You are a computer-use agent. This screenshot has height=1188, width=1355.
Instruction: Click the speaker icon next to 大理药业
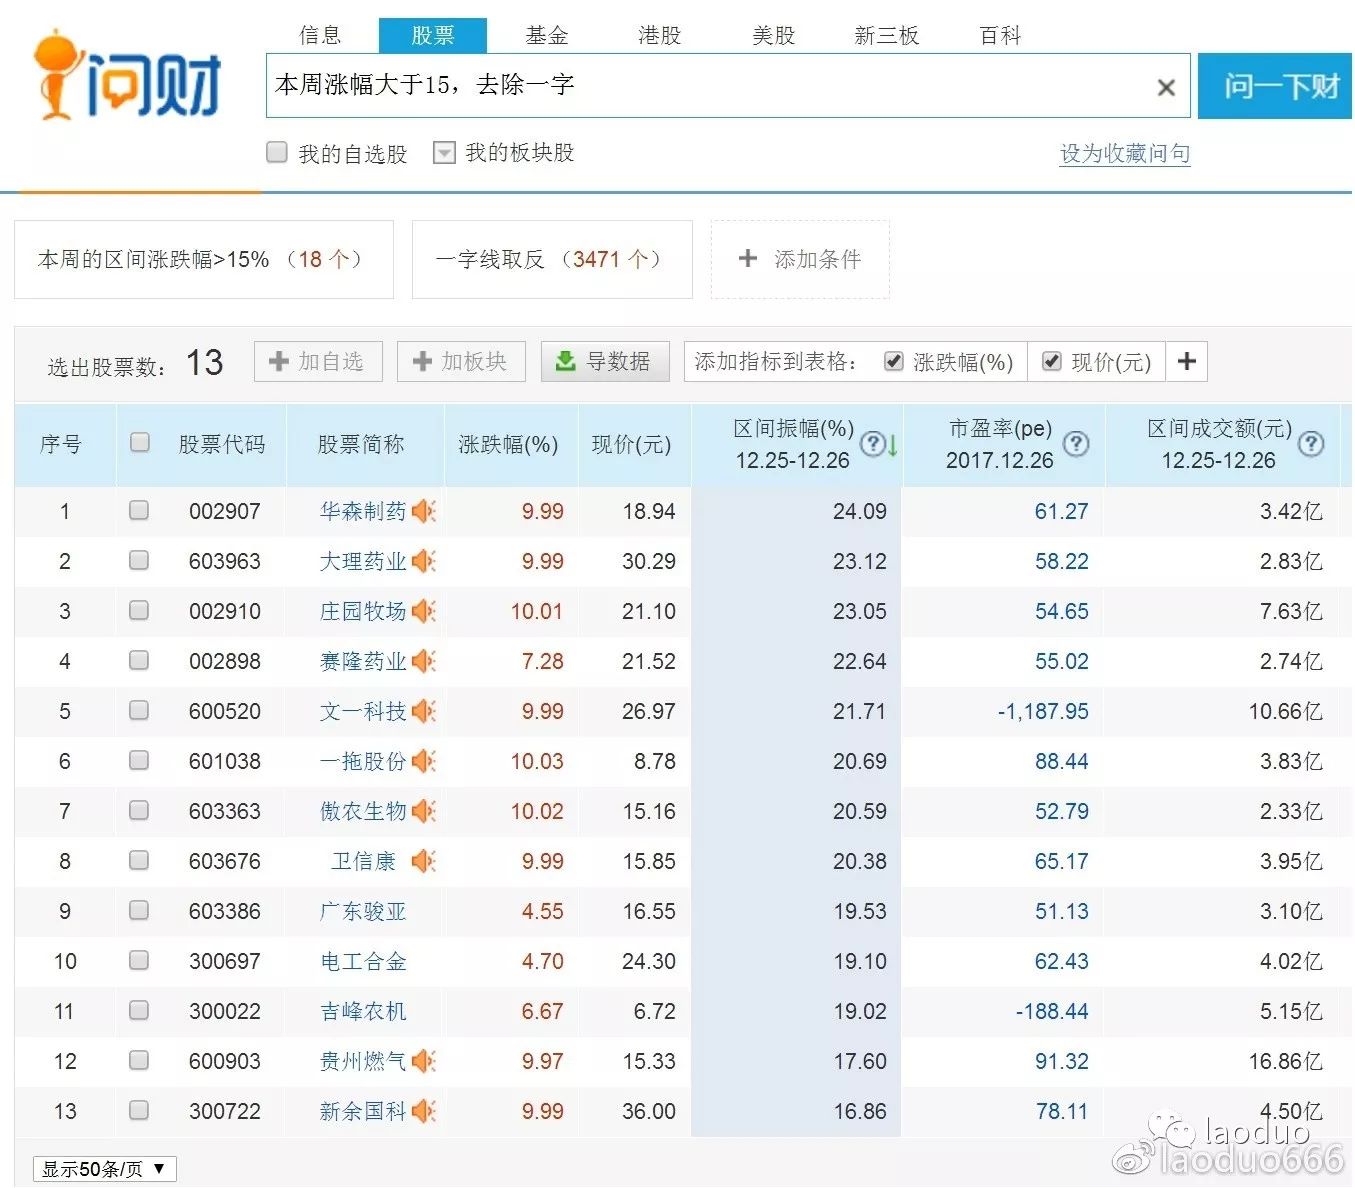[424, 561]
